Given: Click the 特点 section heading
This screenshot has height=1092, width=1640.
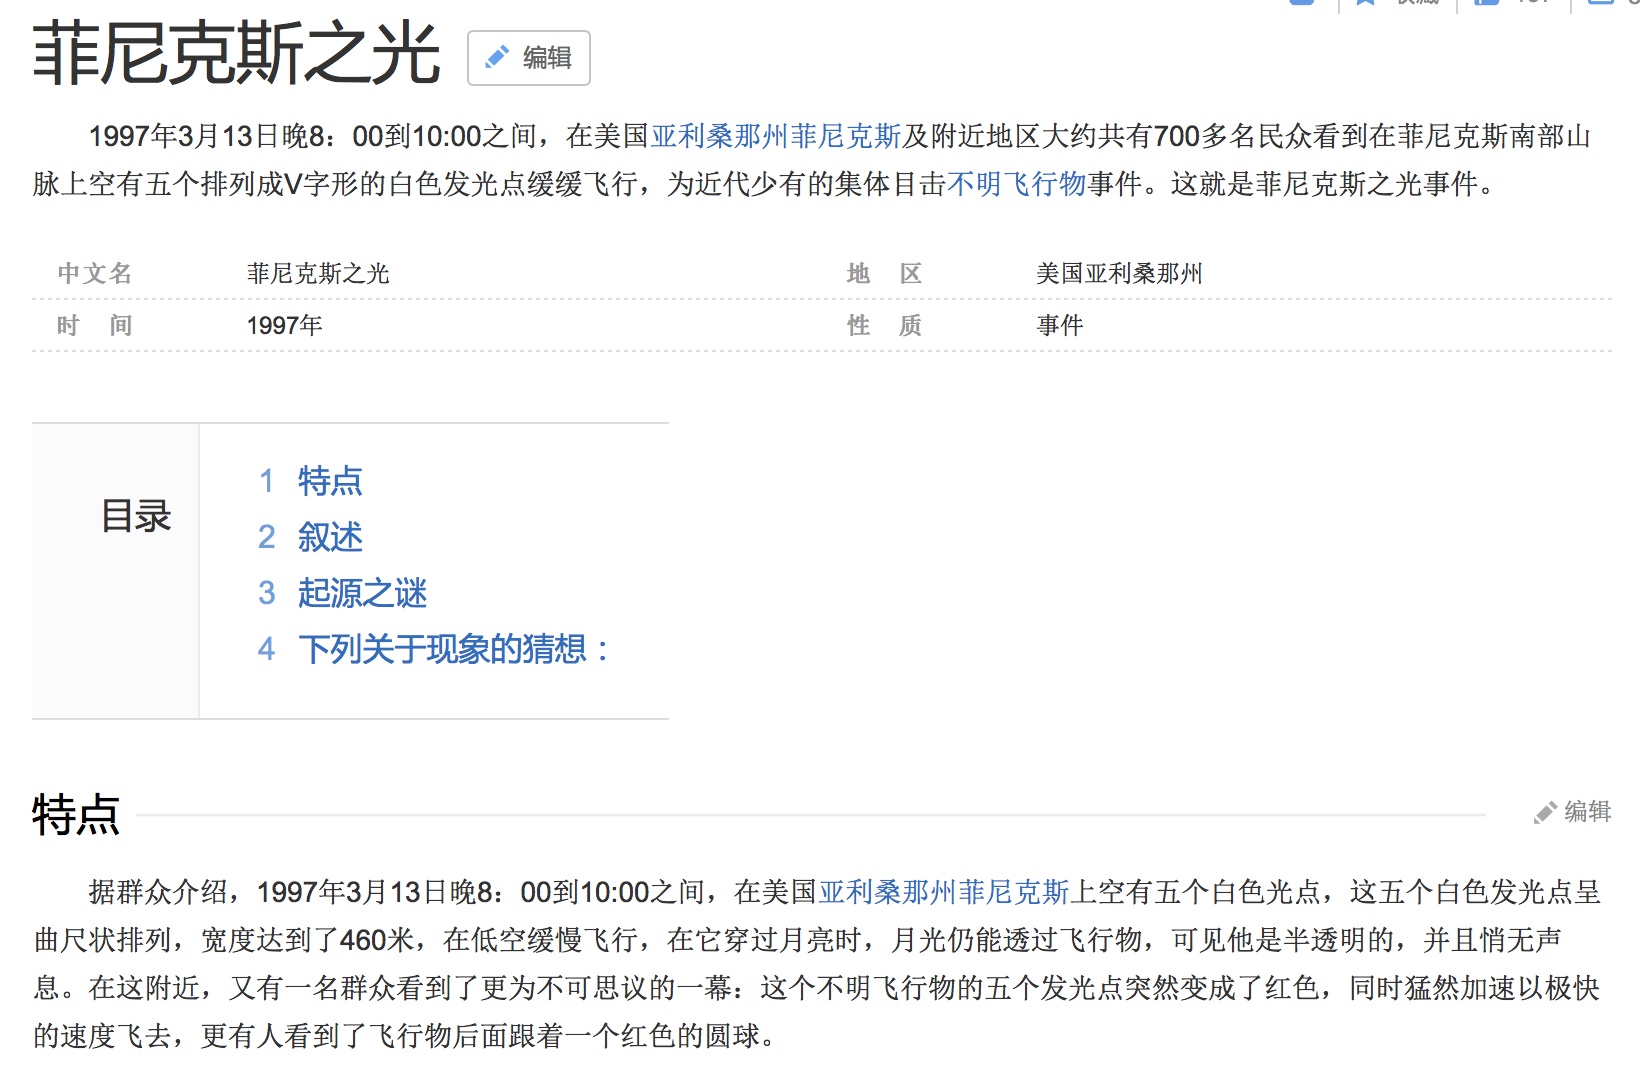Looking at the screenshot, I should (76, 814).
